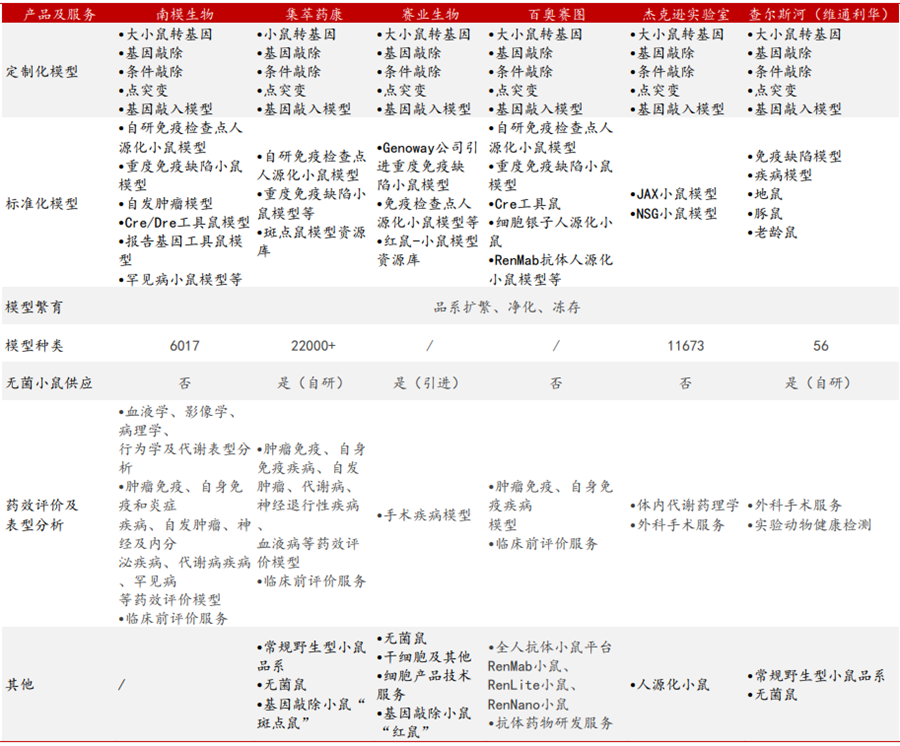Select the column header '南模生物'
The image size is (900, 746).
tap(185, 14)
